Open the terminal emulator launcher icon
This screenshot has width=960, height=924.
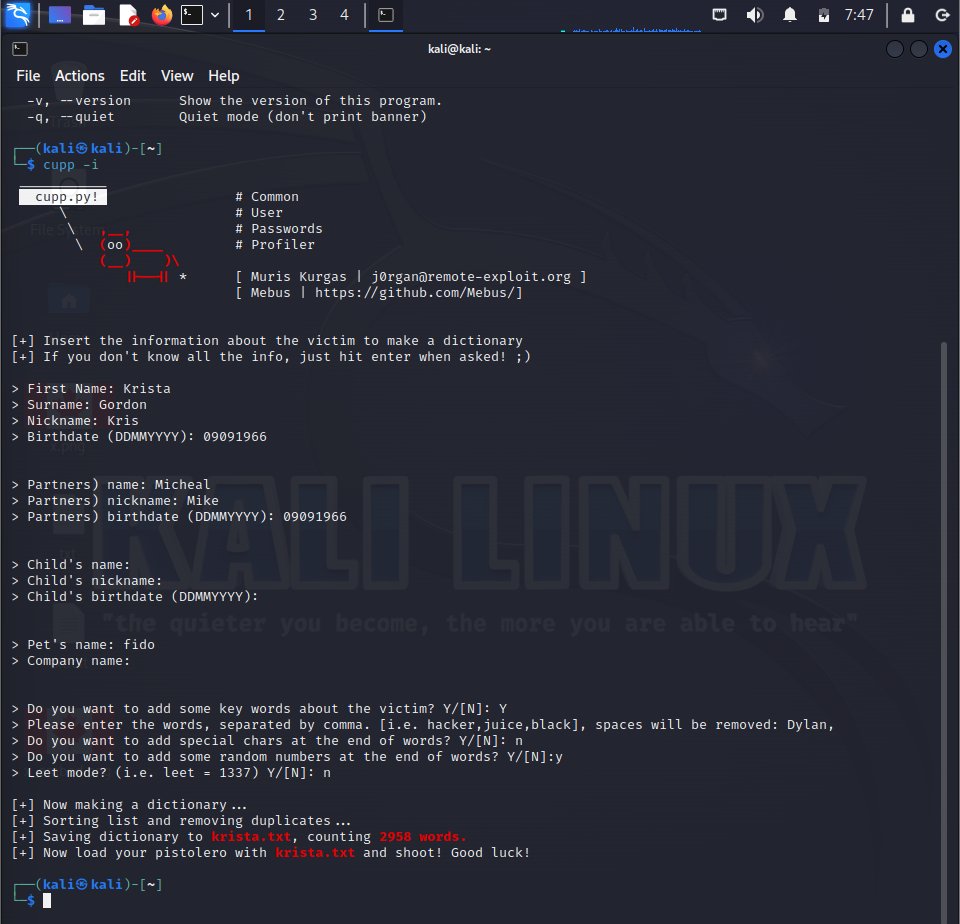192,15
